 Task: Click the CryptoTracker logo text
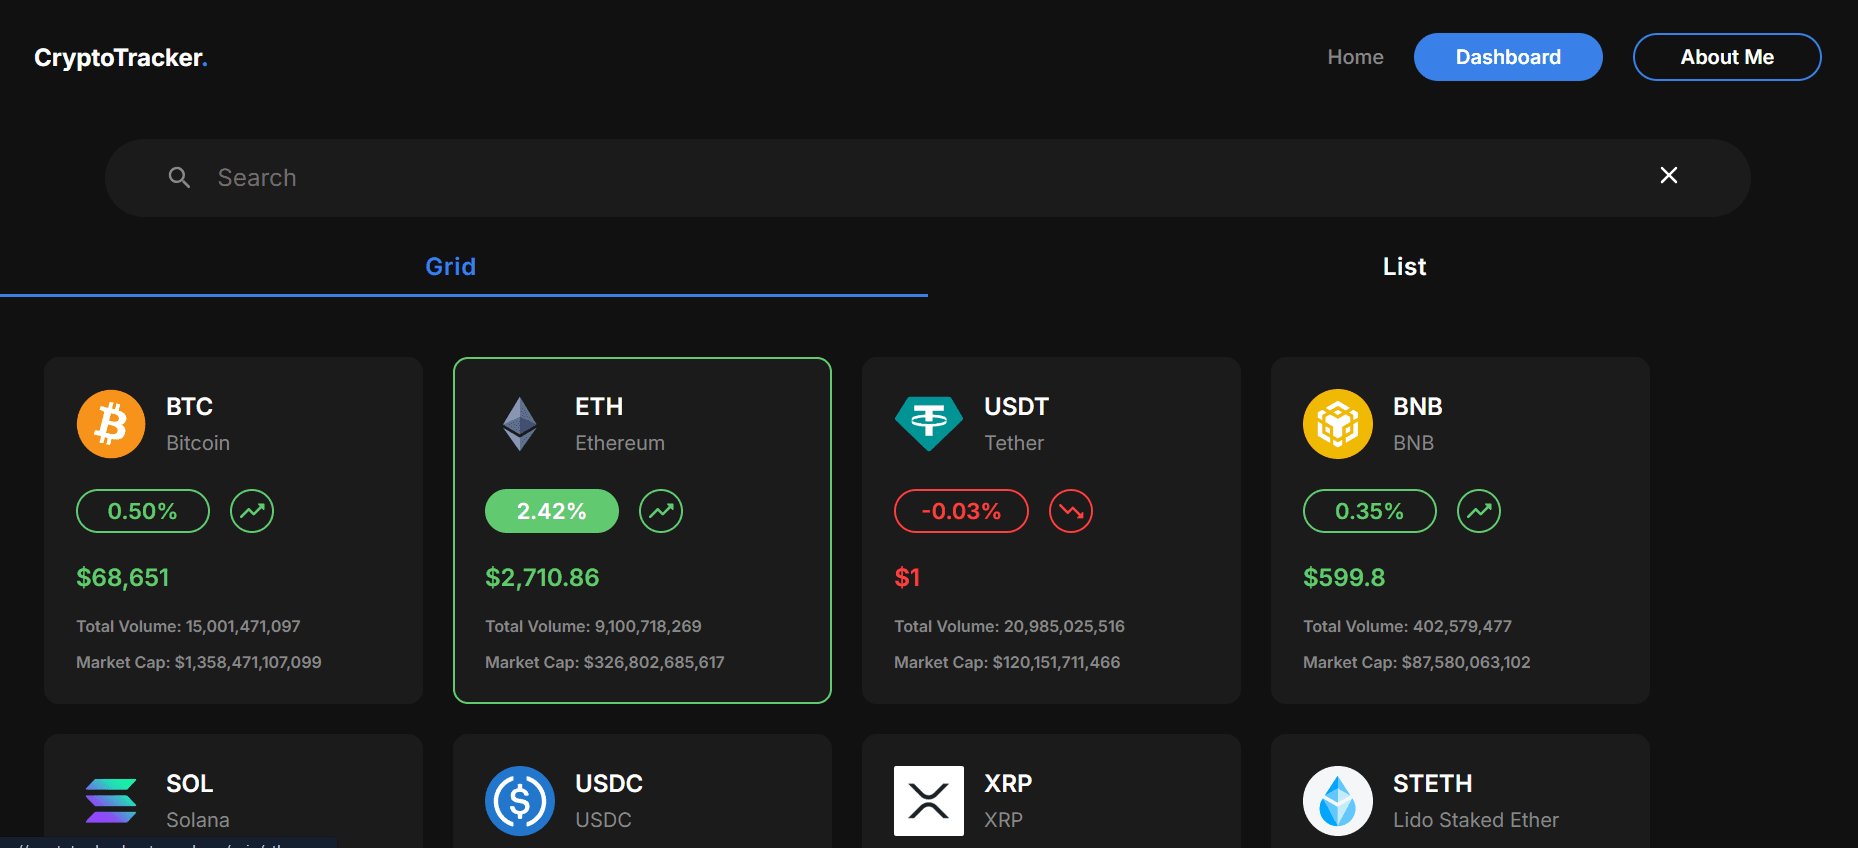click(121, 58)
